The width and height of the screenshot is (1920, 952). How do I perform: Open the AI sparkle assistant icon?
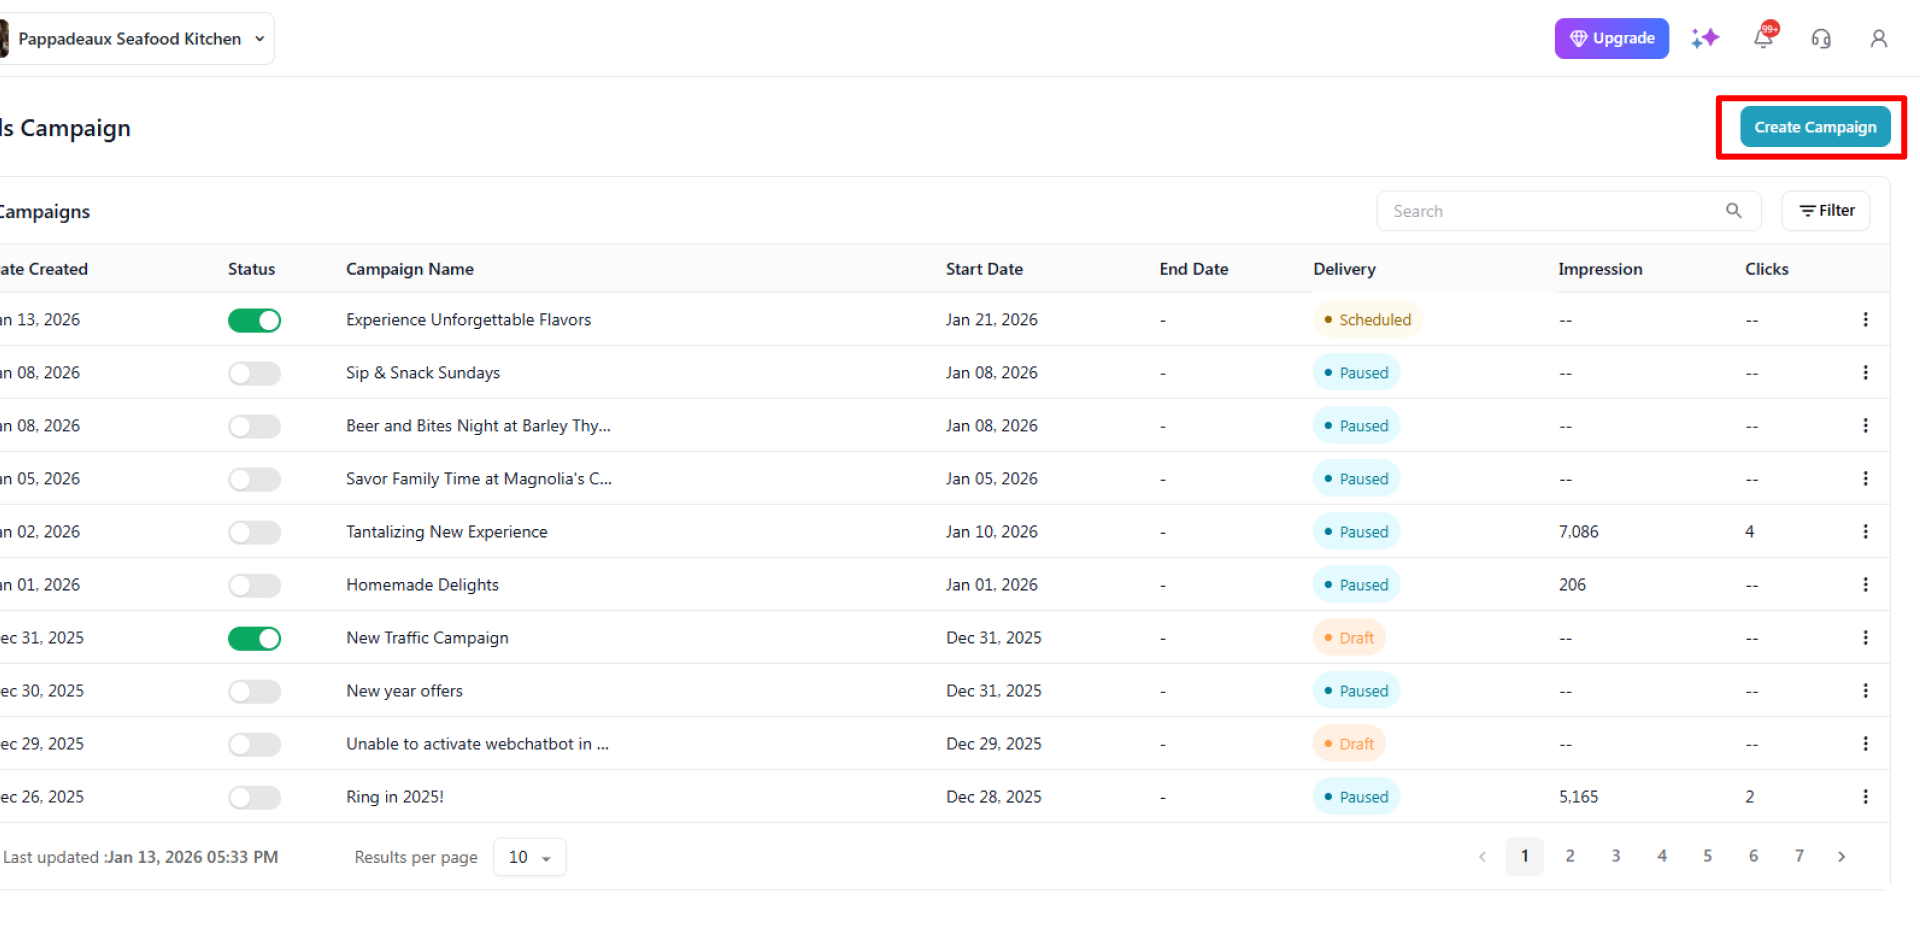tap(1705, 39)
